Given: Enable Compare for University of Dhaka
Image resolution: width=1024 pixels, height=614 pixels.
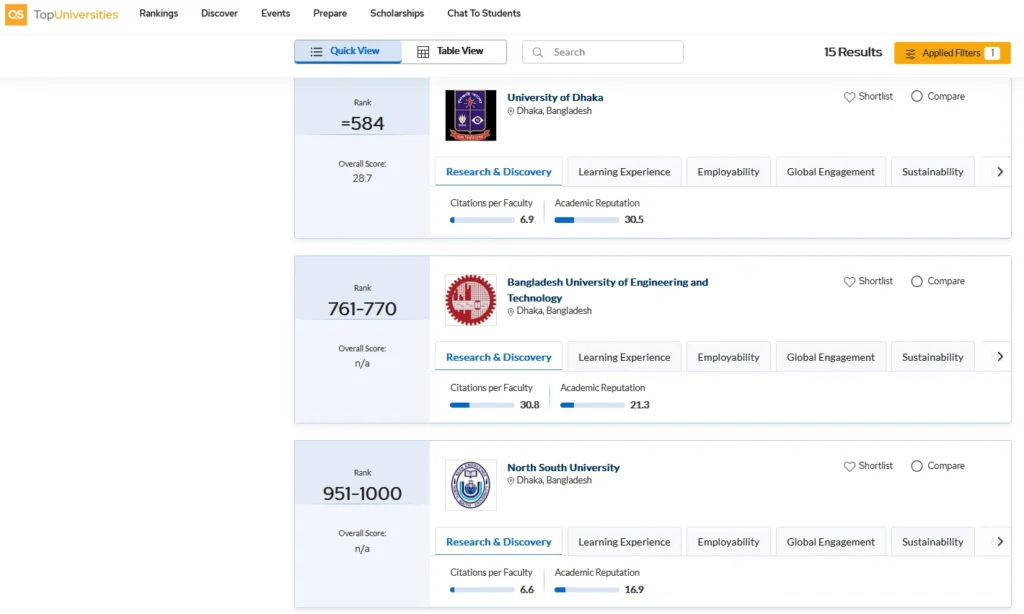Looking at the screenshot, I should pyautogui.click(x=916, y=96).
